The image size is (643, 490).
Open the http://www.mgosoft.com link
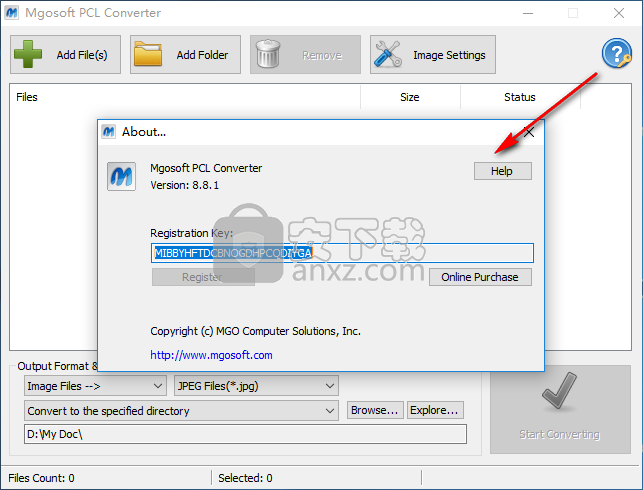click(x=211, y=355)
